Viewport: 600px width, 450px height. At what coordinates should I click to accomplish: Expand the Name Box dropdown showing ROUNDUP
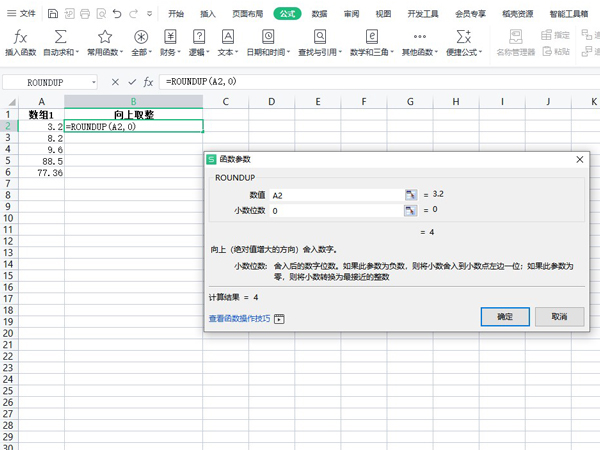click(x=94, y=82)
